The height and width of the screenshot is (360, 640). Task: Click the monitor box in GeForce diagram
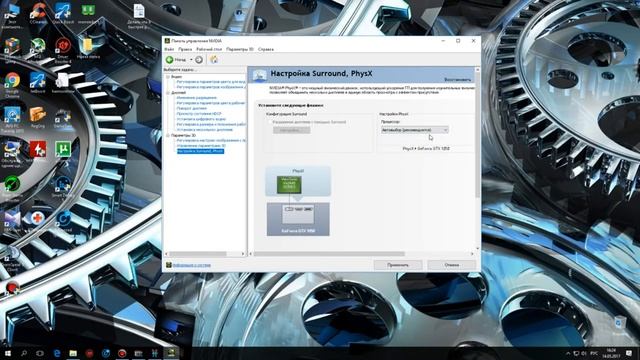[298, 214]
